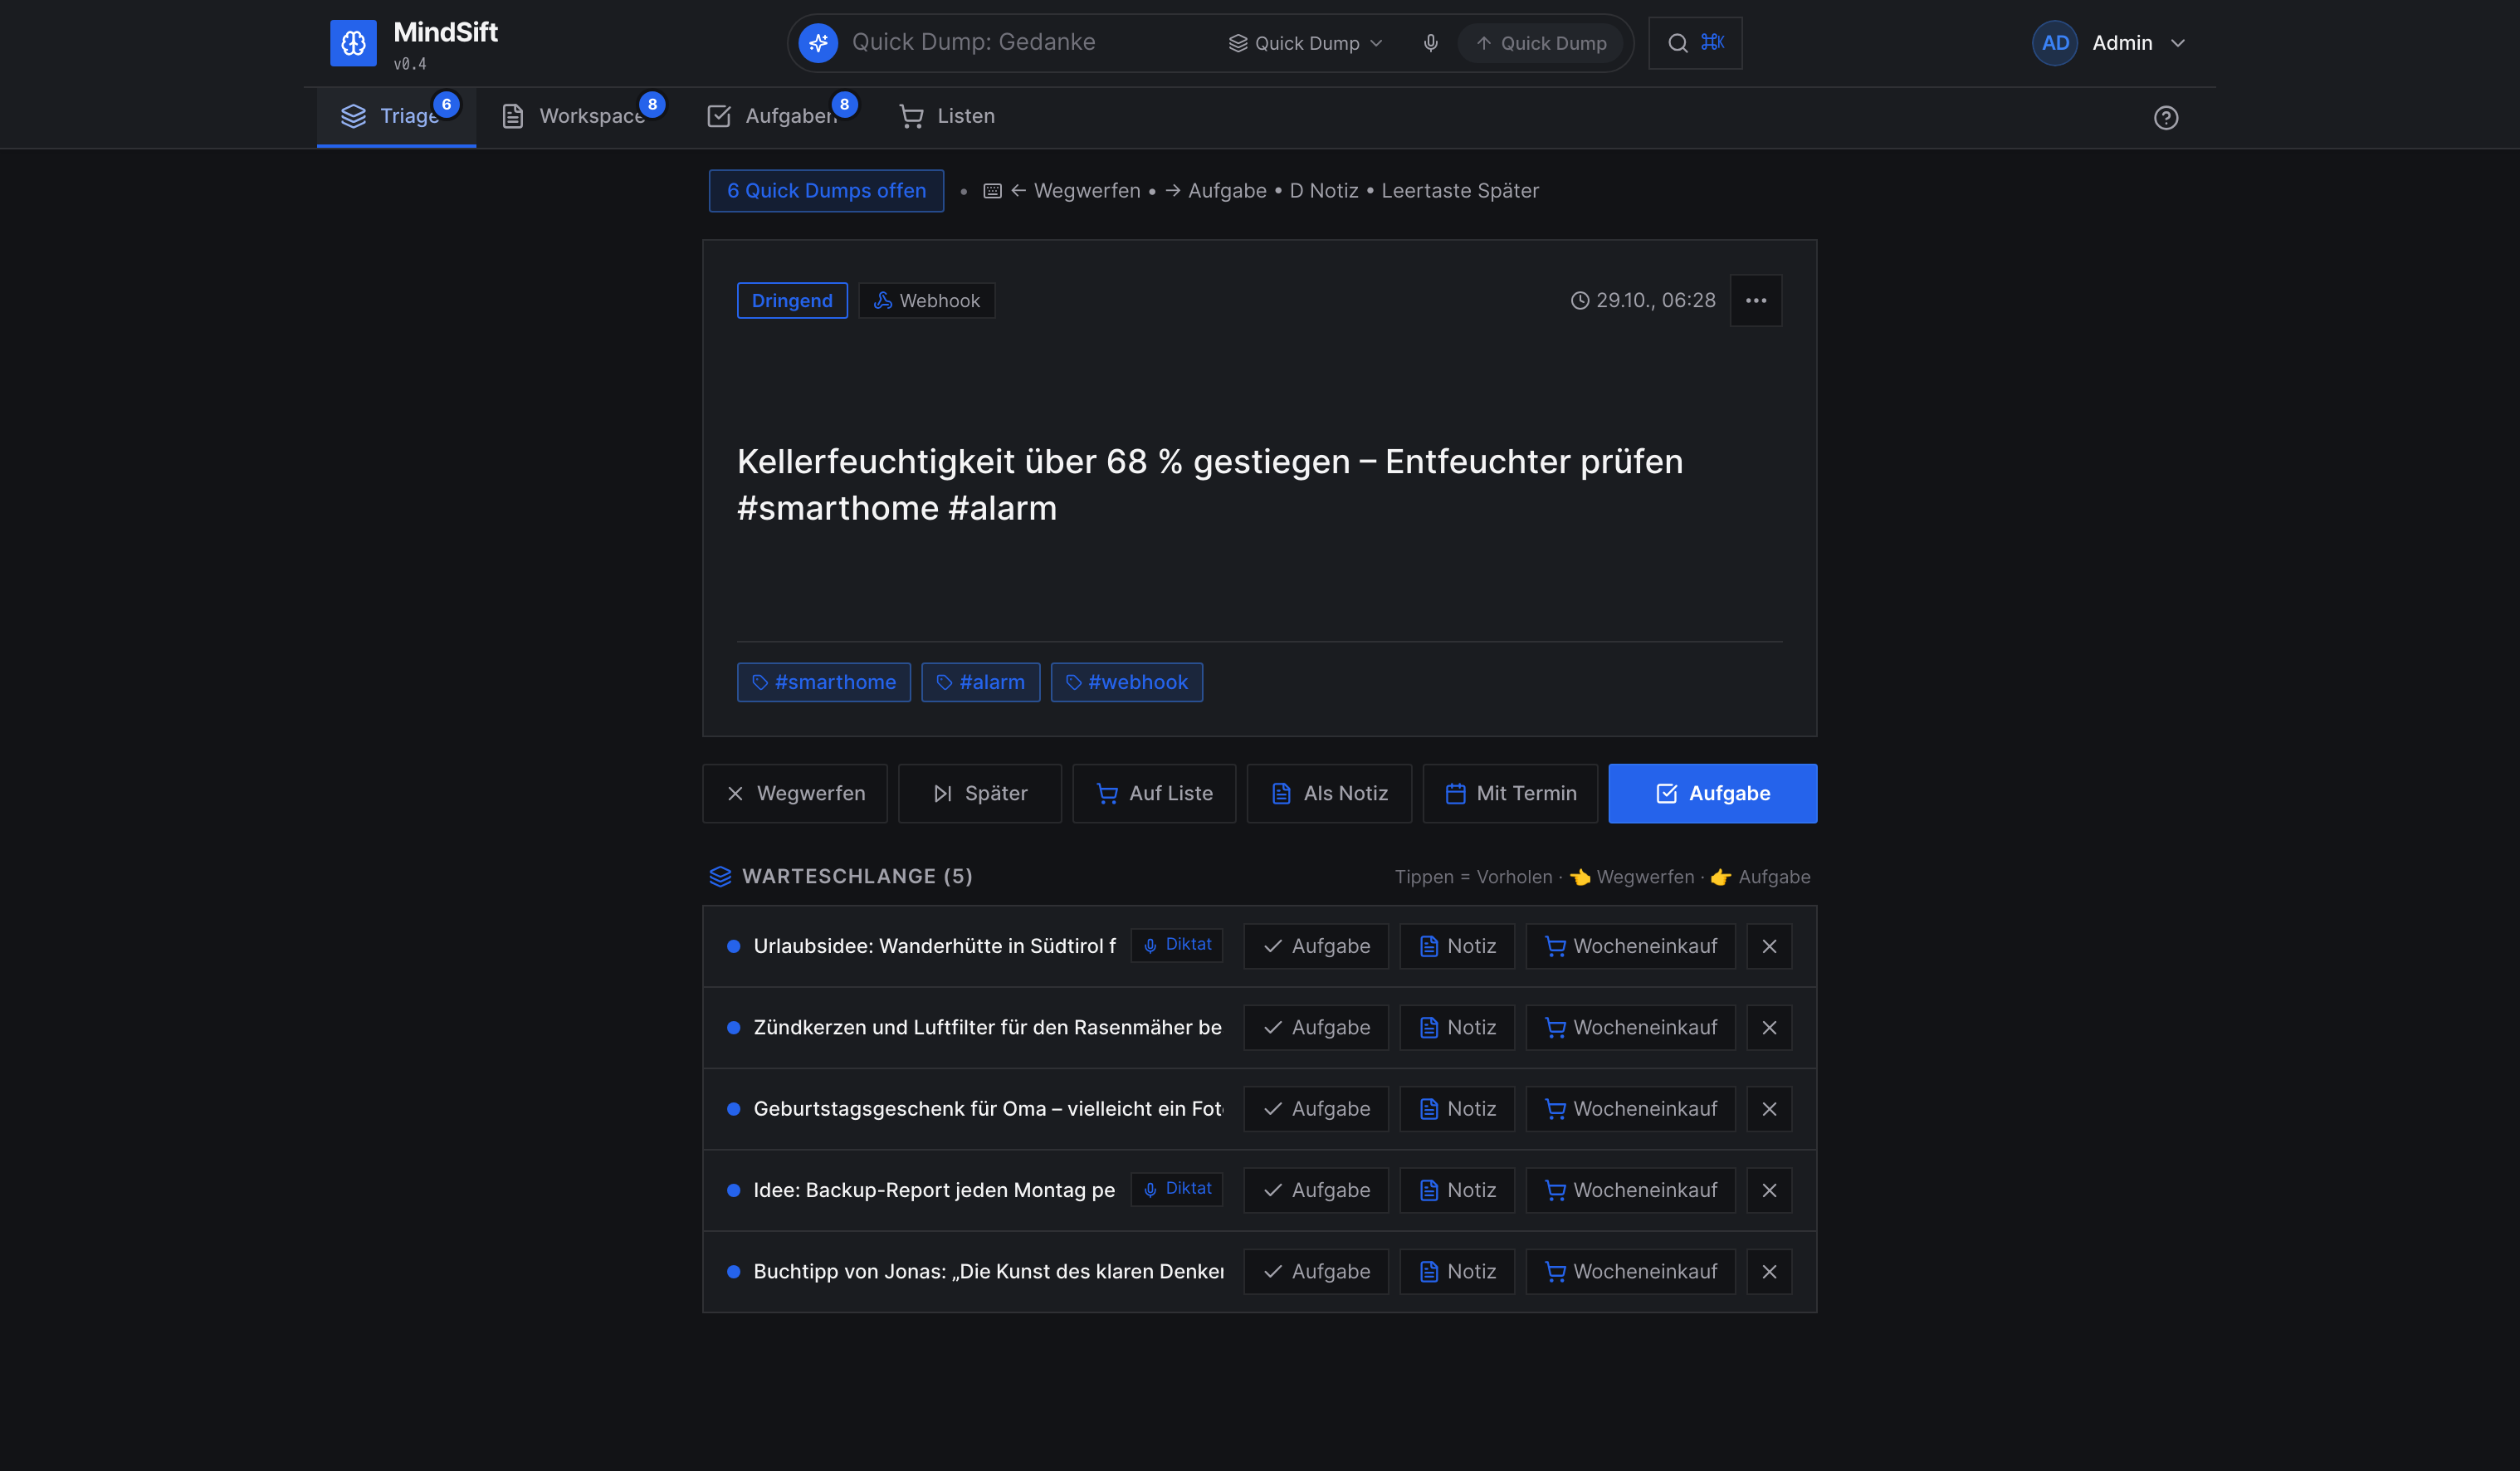The image size is (2520, 1471).
Task: Expand the Admin user menu chevron
Action: click(2177, 43)
